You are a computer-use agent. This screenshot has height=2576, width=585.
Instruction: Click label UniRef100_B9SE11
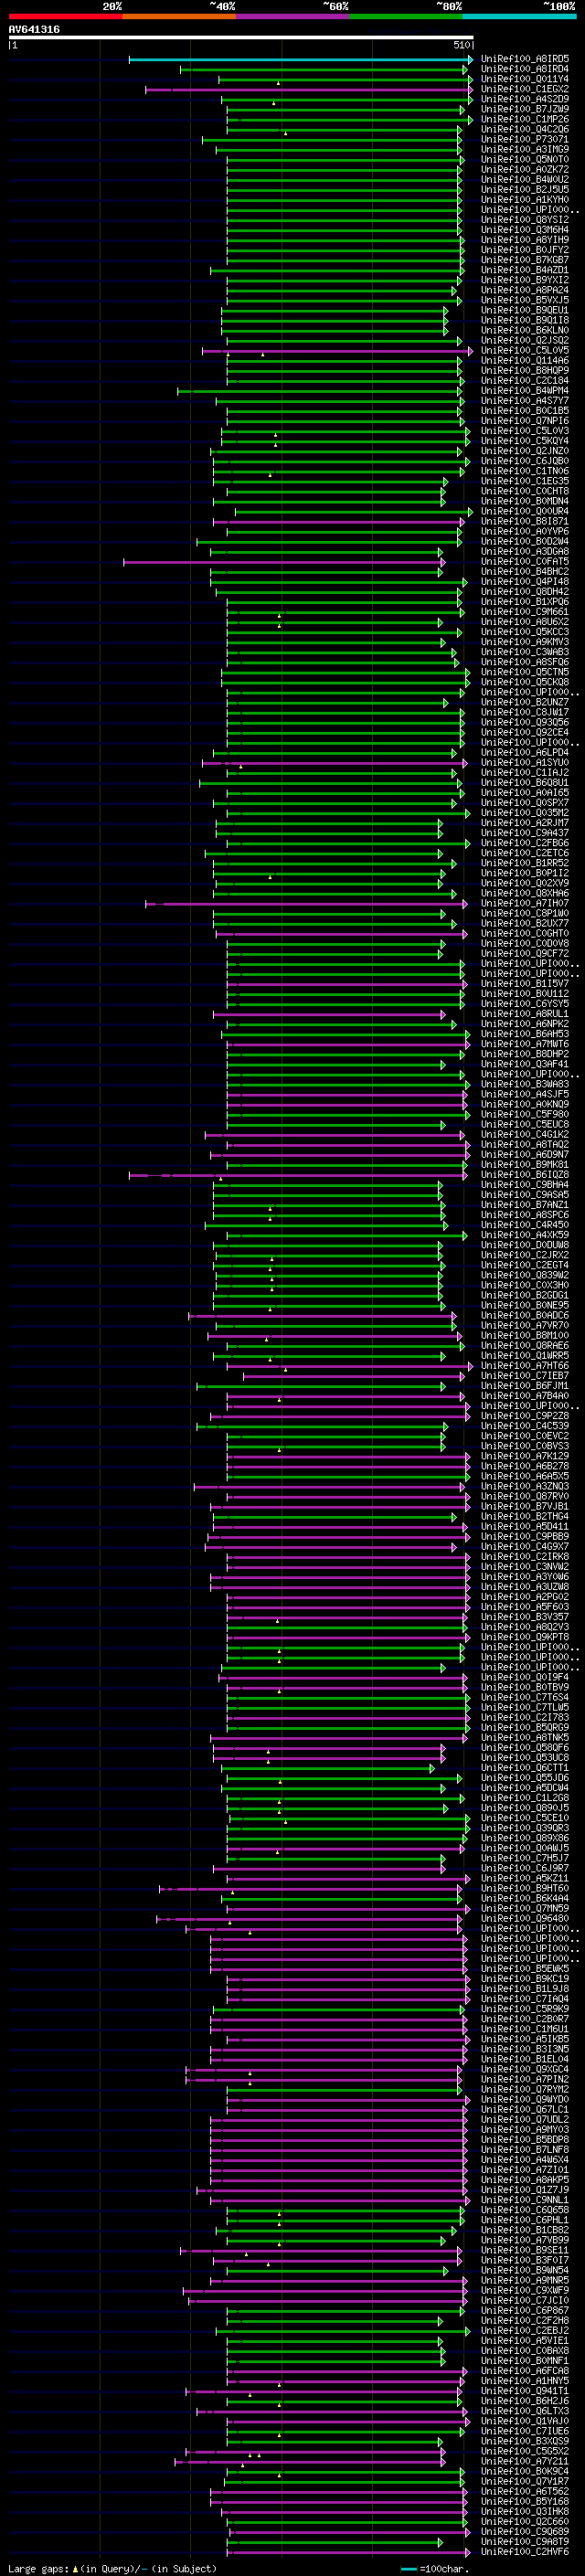pos(525,2250)
